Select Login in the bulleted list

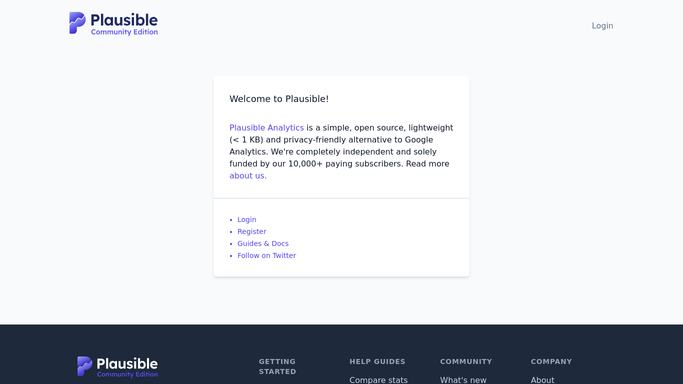(x=247, y=219)
